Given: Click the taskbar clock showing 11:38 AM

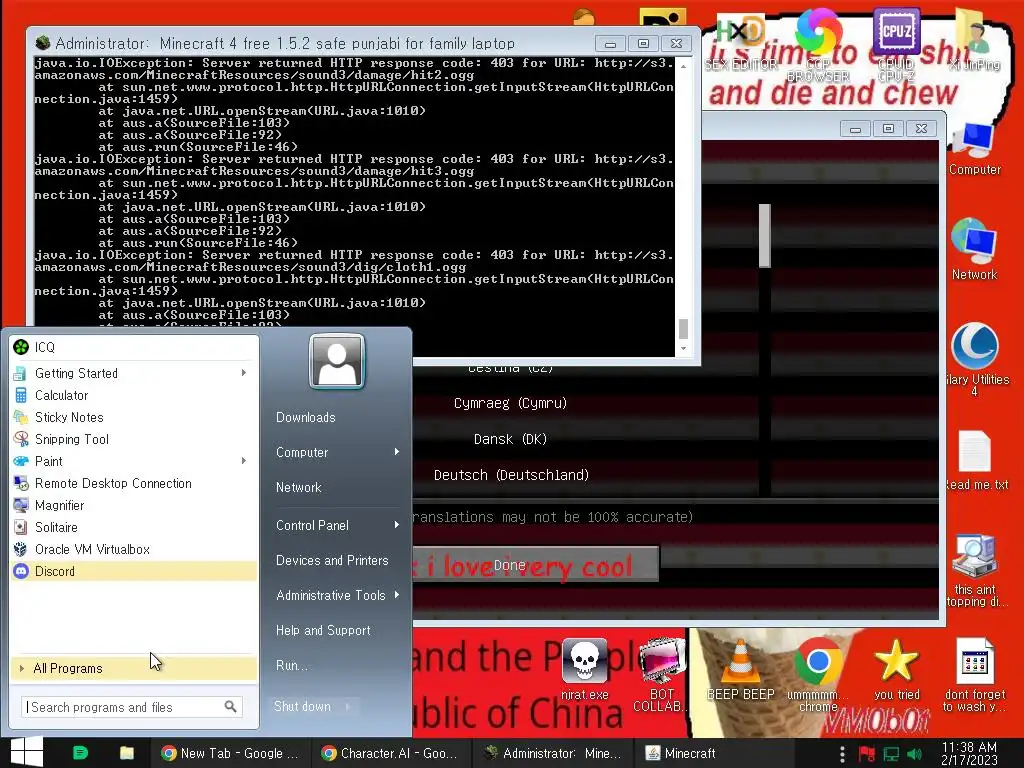Looking at the screenshot, I should pos(969,754).
